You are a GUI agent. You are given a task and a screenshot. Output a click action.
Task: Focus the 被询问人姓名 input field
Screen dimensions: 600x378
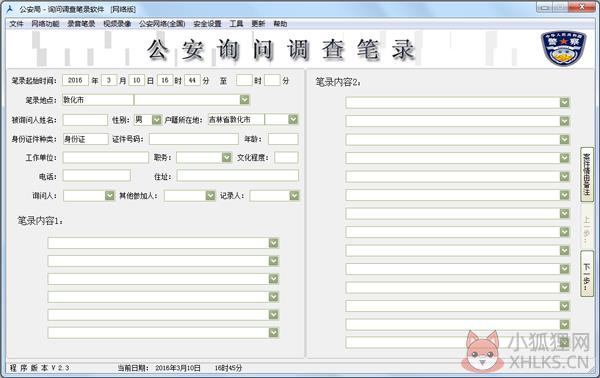(85, 120)
